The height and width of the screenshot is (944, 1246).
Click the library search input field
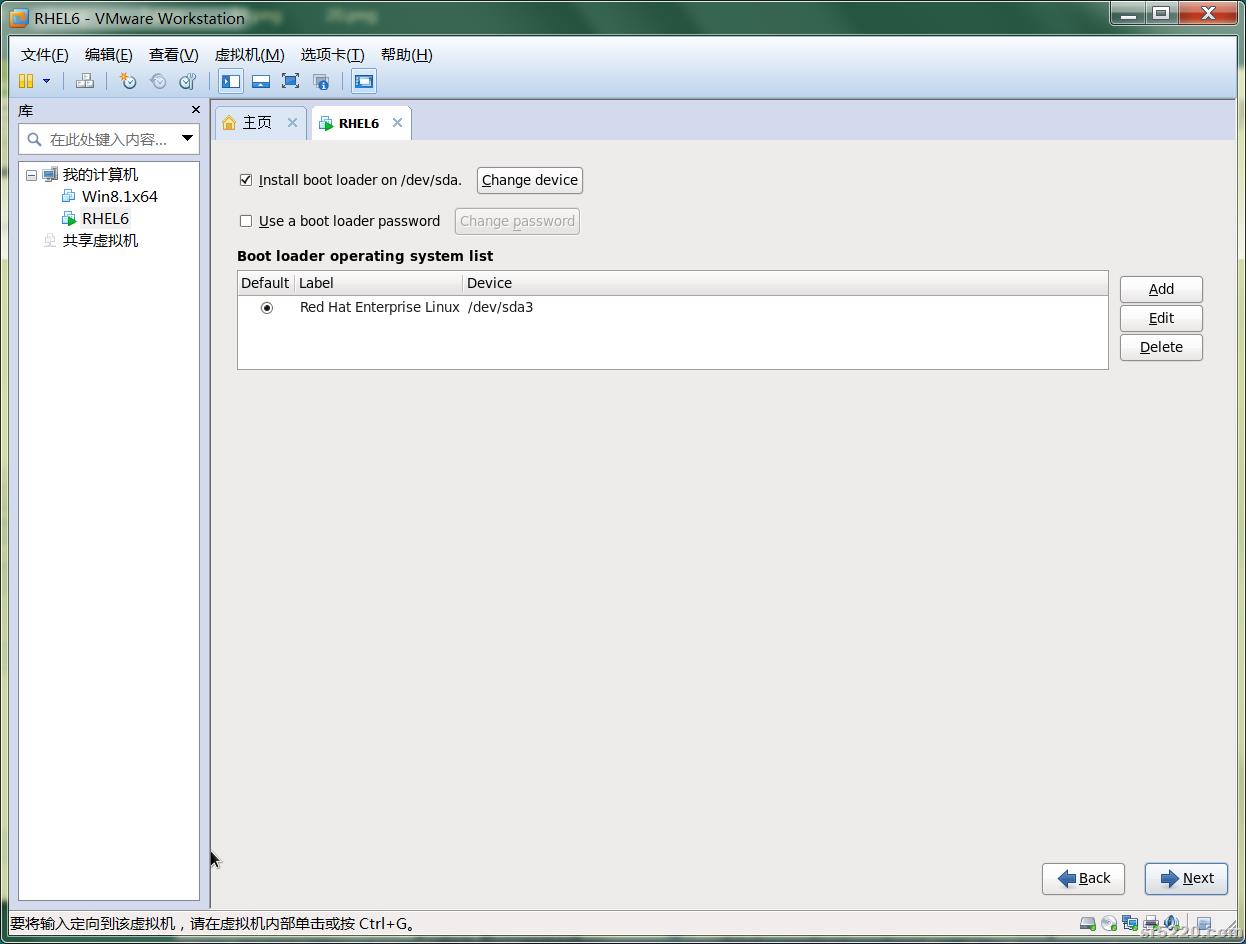[107, 139]
